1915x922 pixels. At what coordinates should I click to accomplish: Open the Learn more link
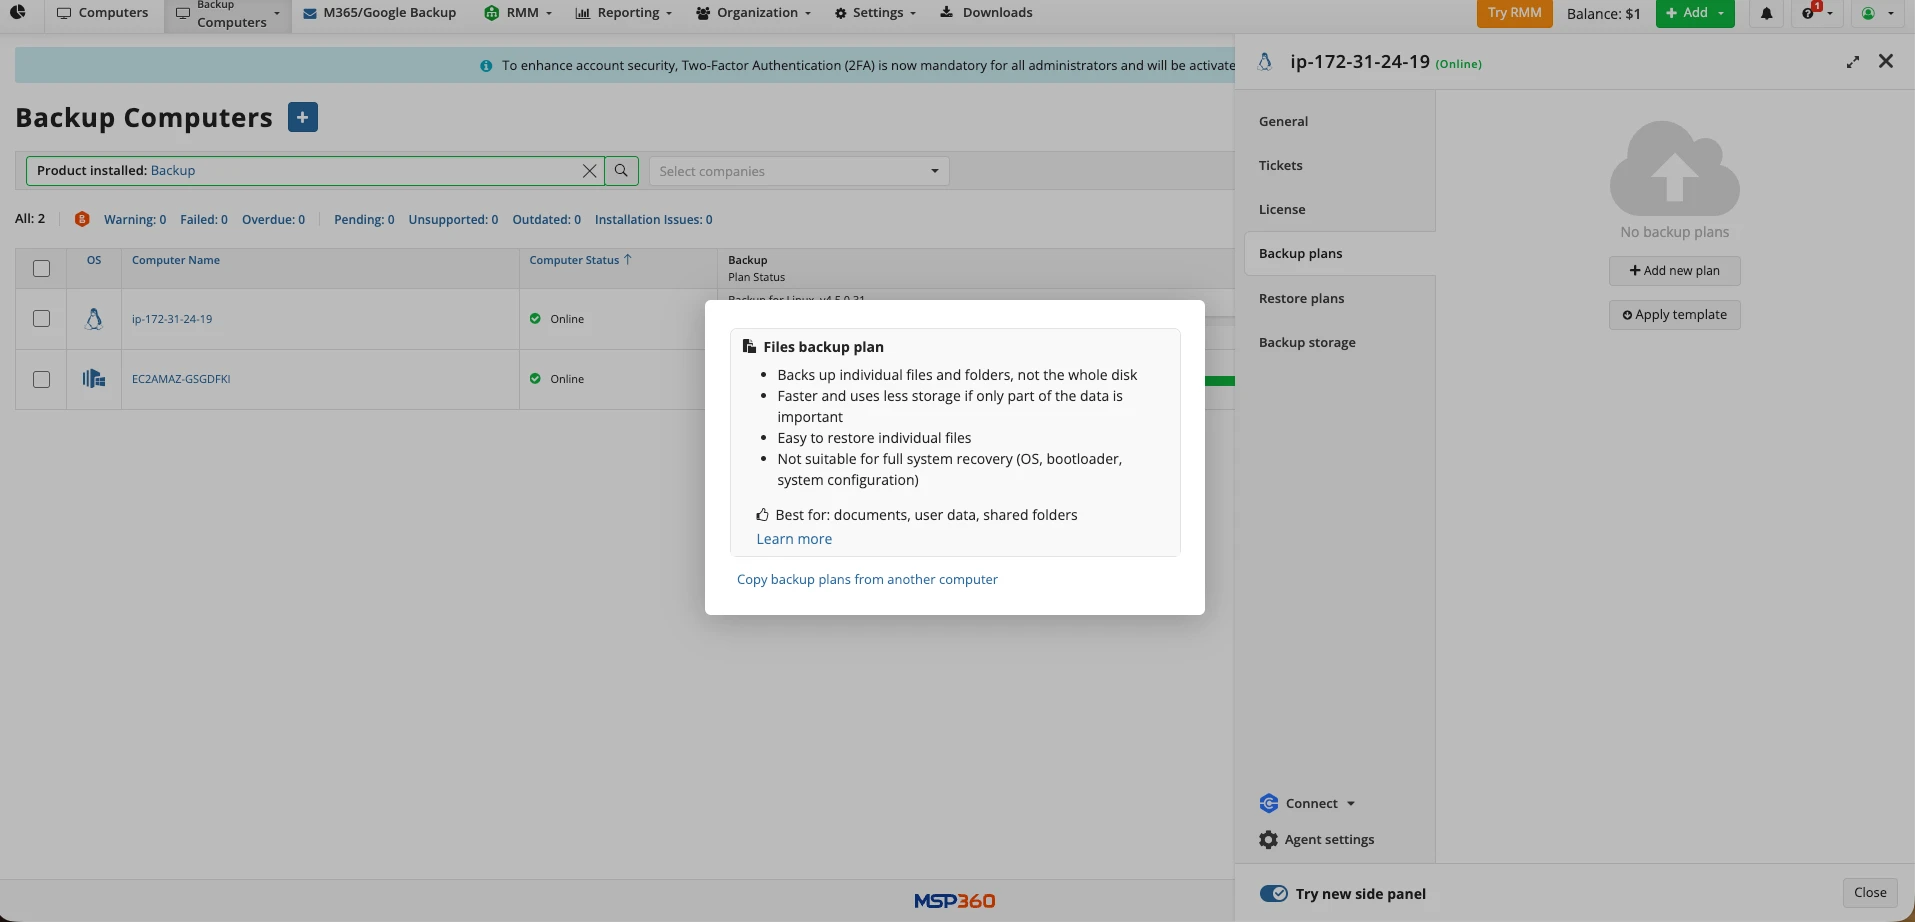(x=794, y=539)
